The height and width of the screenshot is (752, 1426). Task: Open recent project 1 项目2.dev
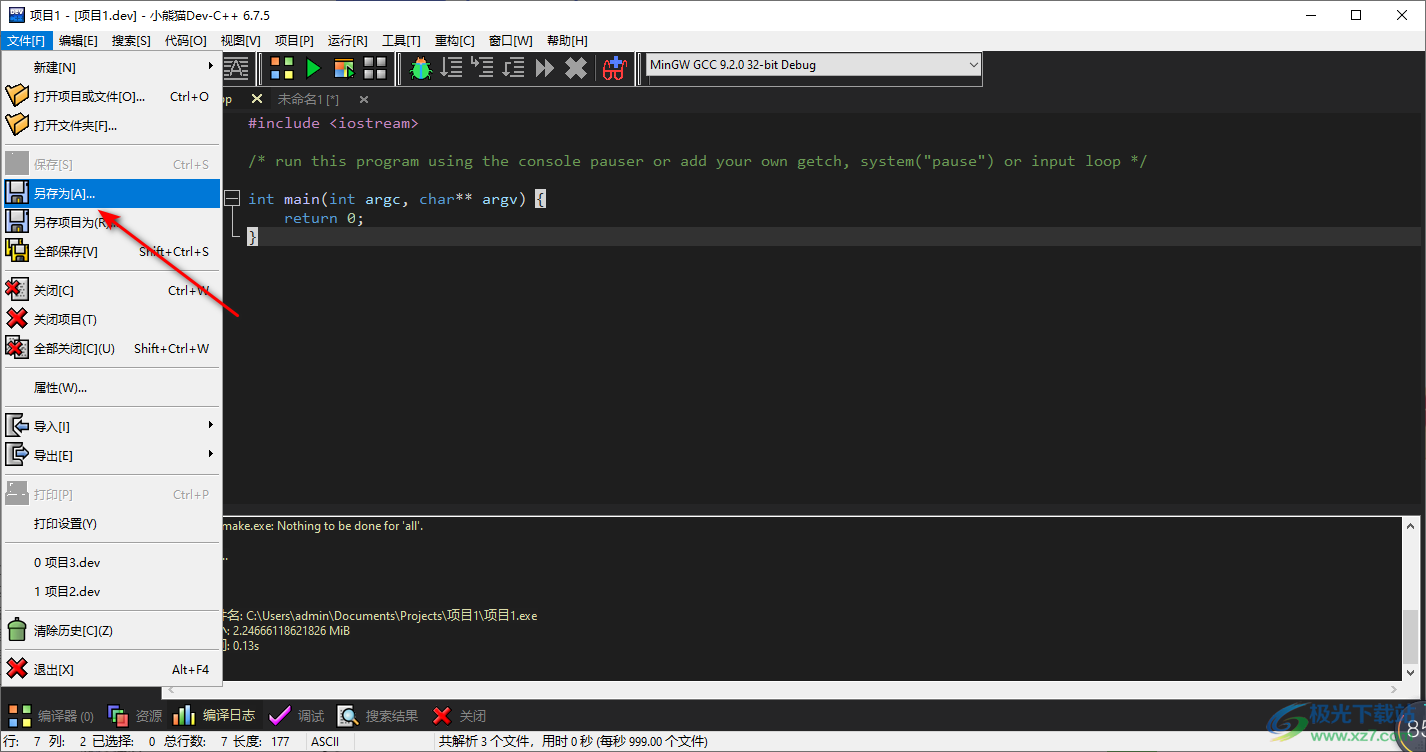pyautogui.click(x=112, y=591)
